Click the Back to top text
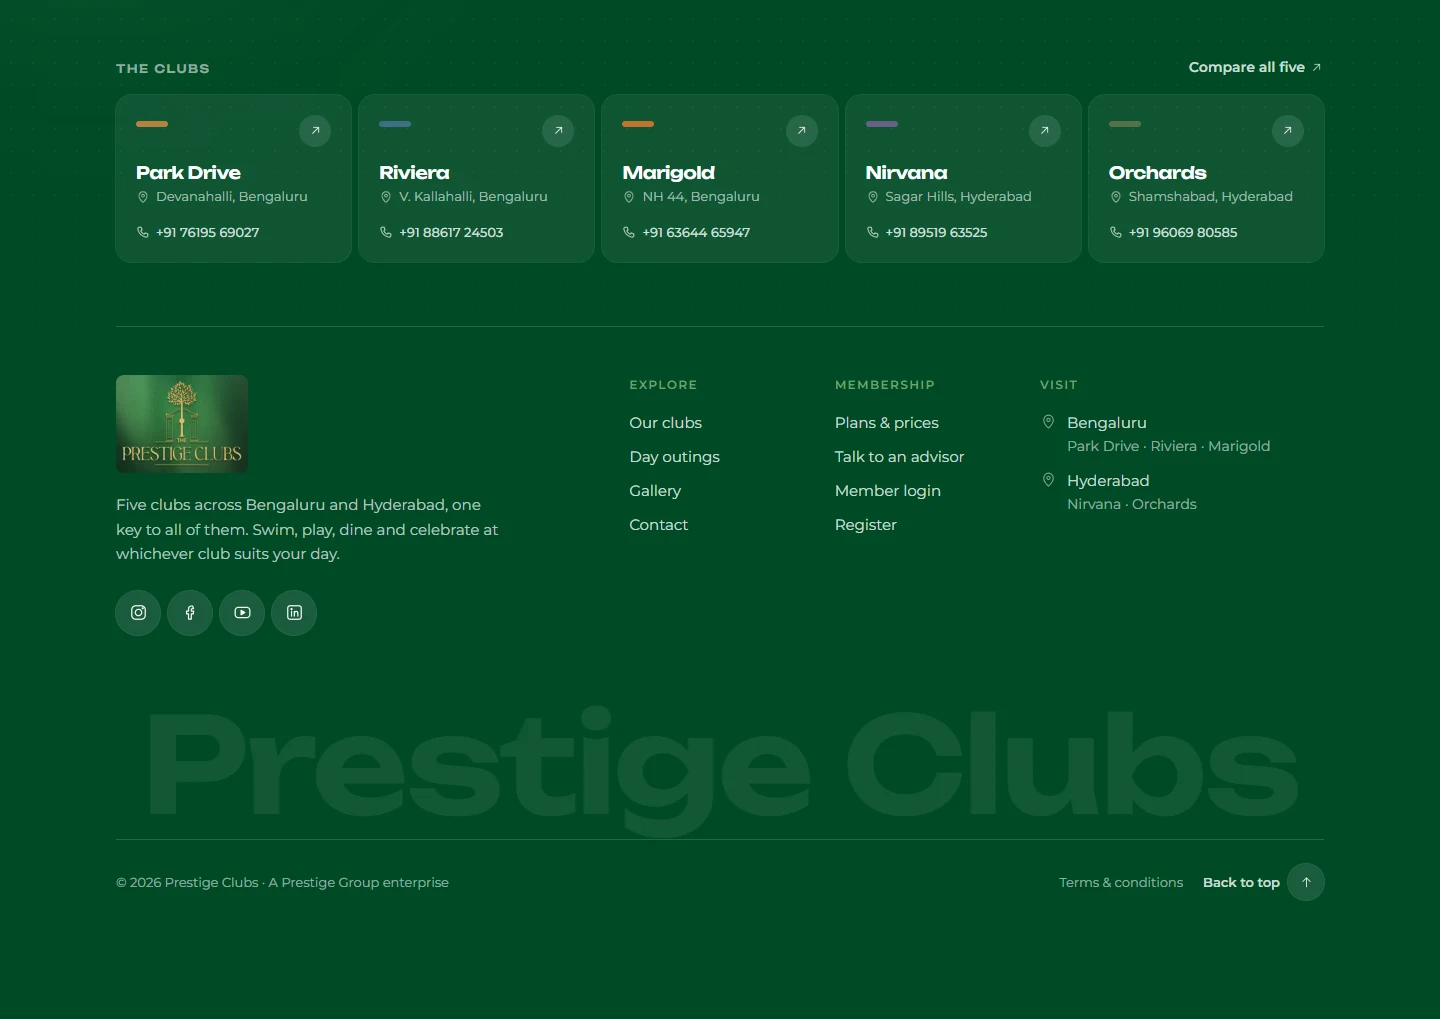This screenshot has width=1440, height=1019. coord(1241,882)
